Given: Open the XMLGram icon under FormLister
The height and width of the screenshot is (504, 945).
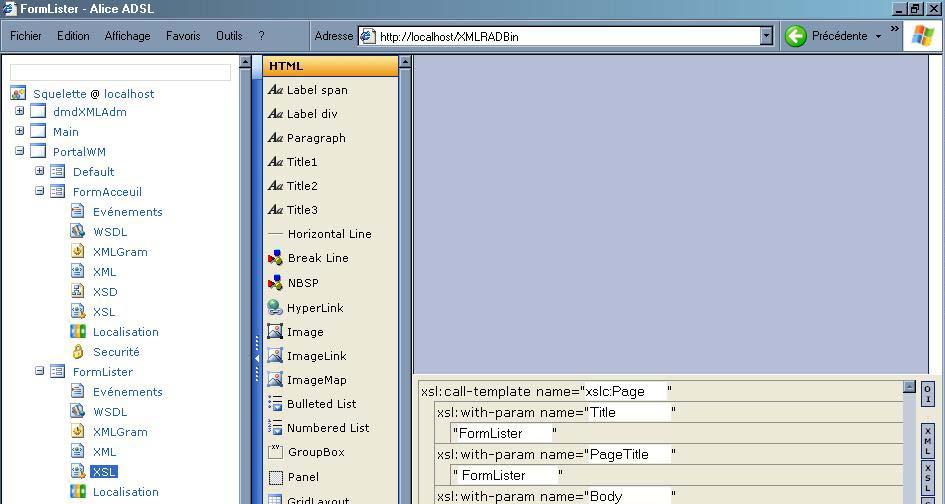Looking at the screenshot, I should pos(78,432).
